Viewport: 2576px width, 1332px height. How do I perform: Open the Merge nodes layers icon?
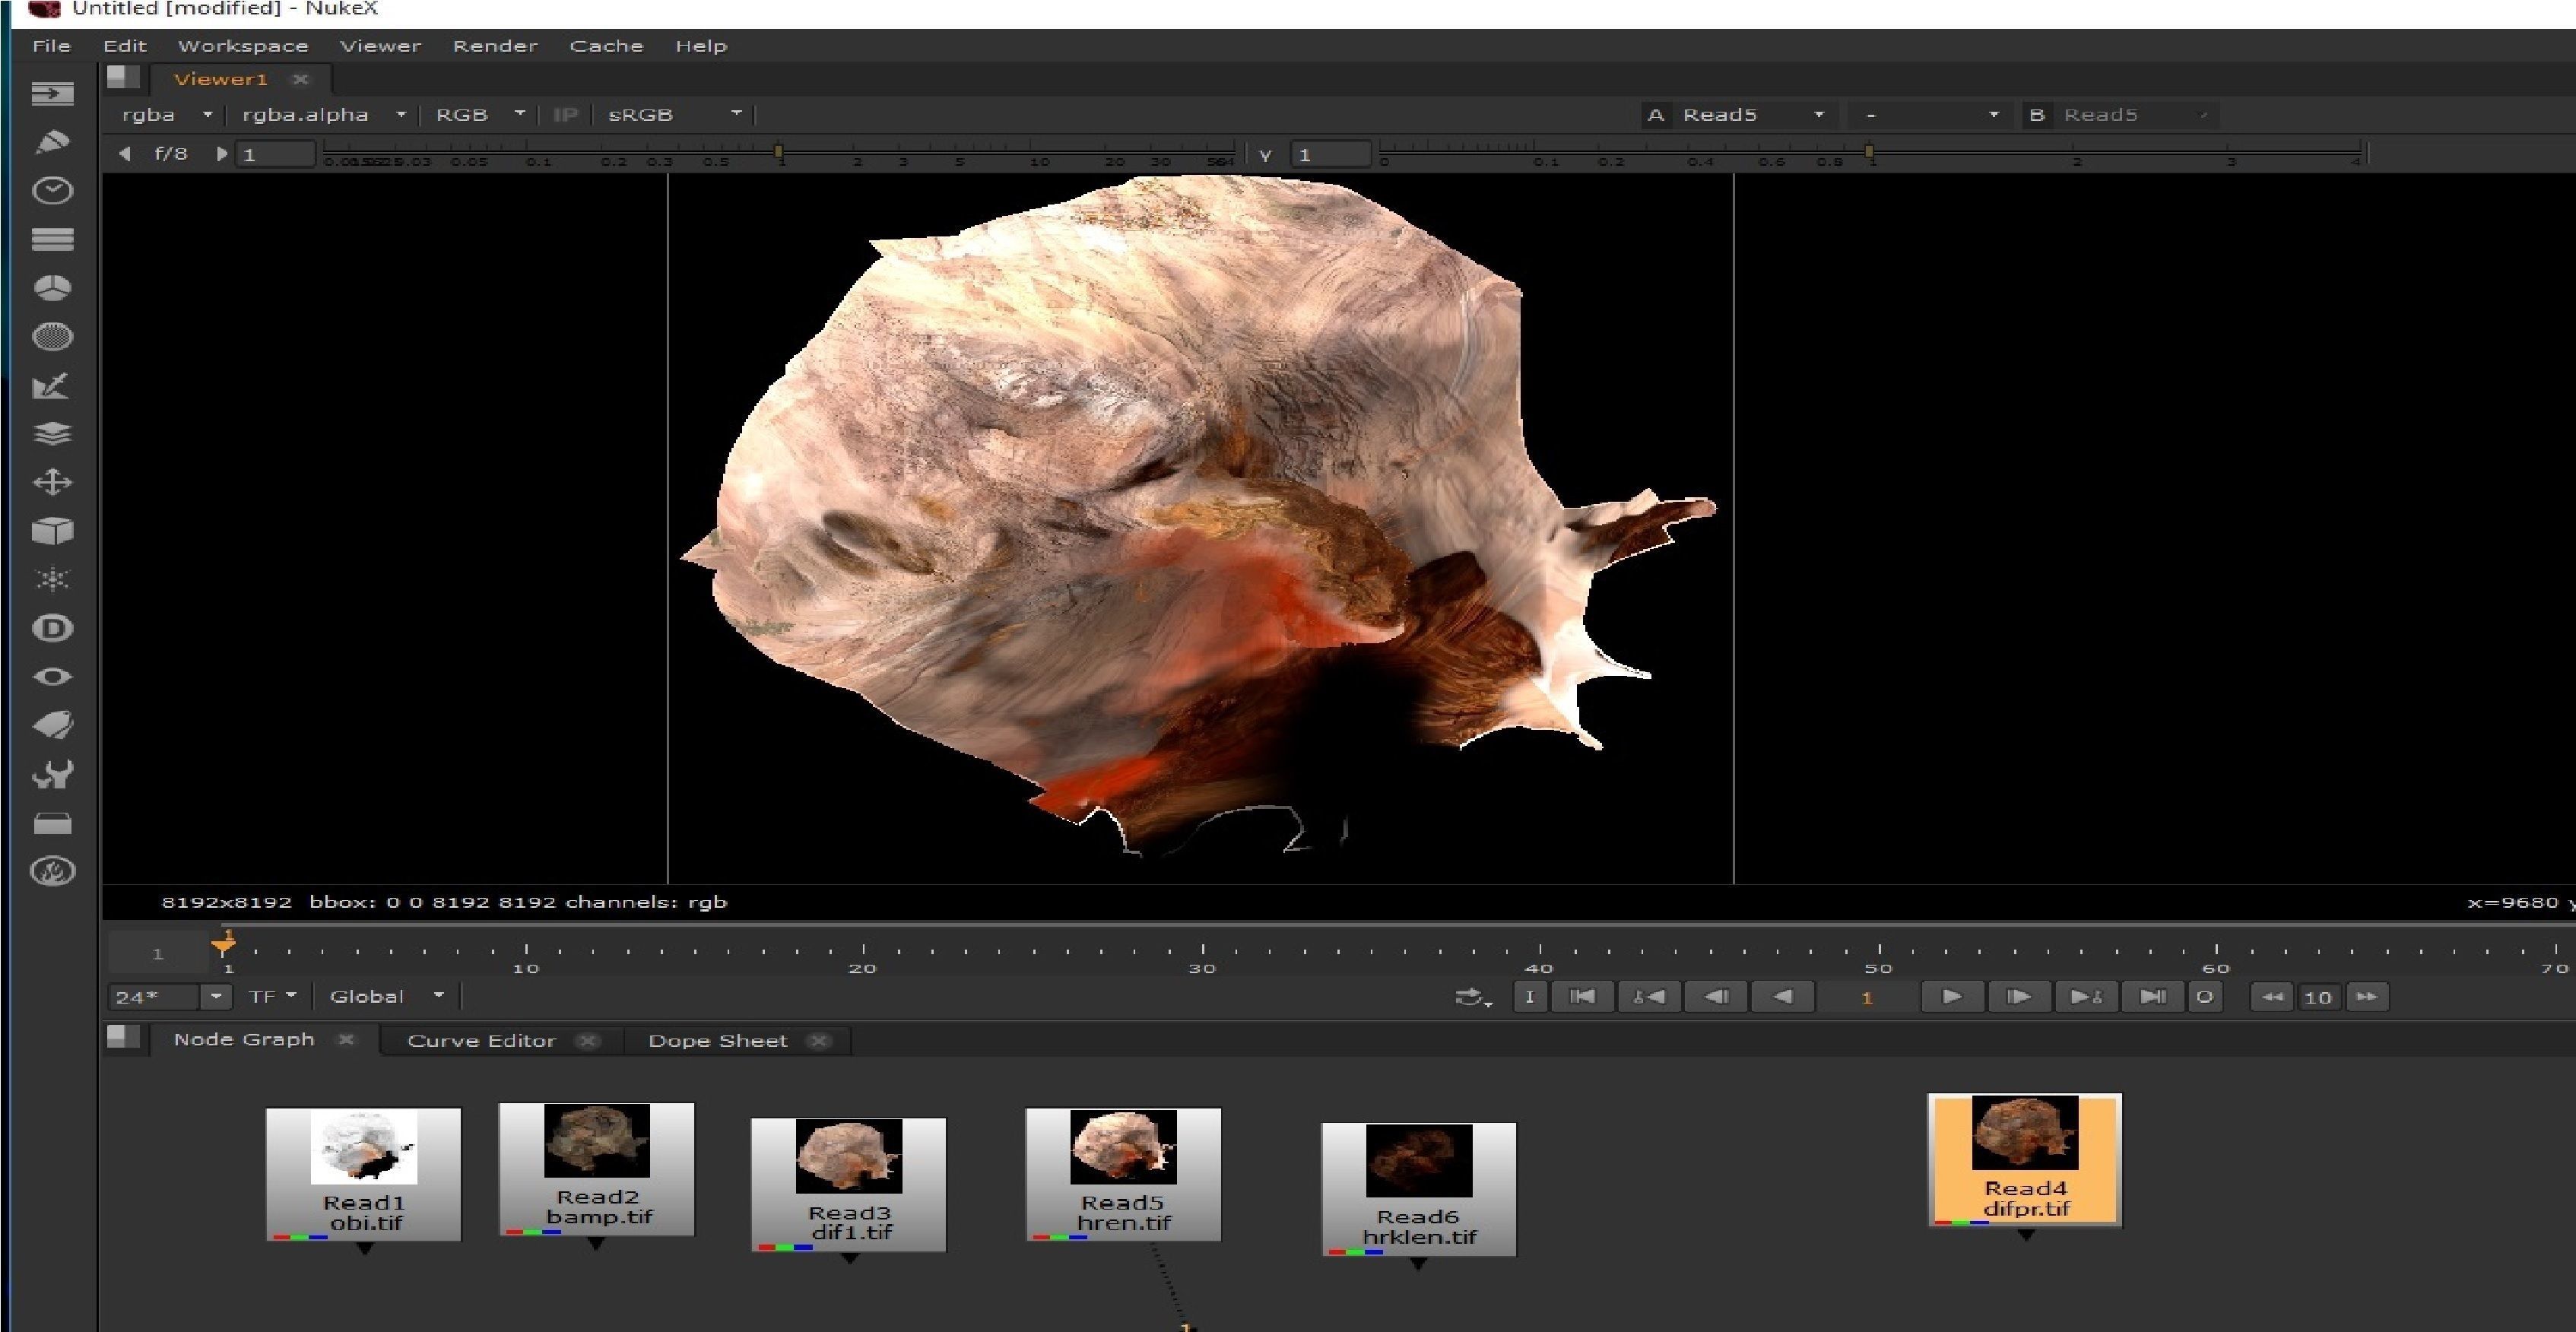[x=52, y=434]
